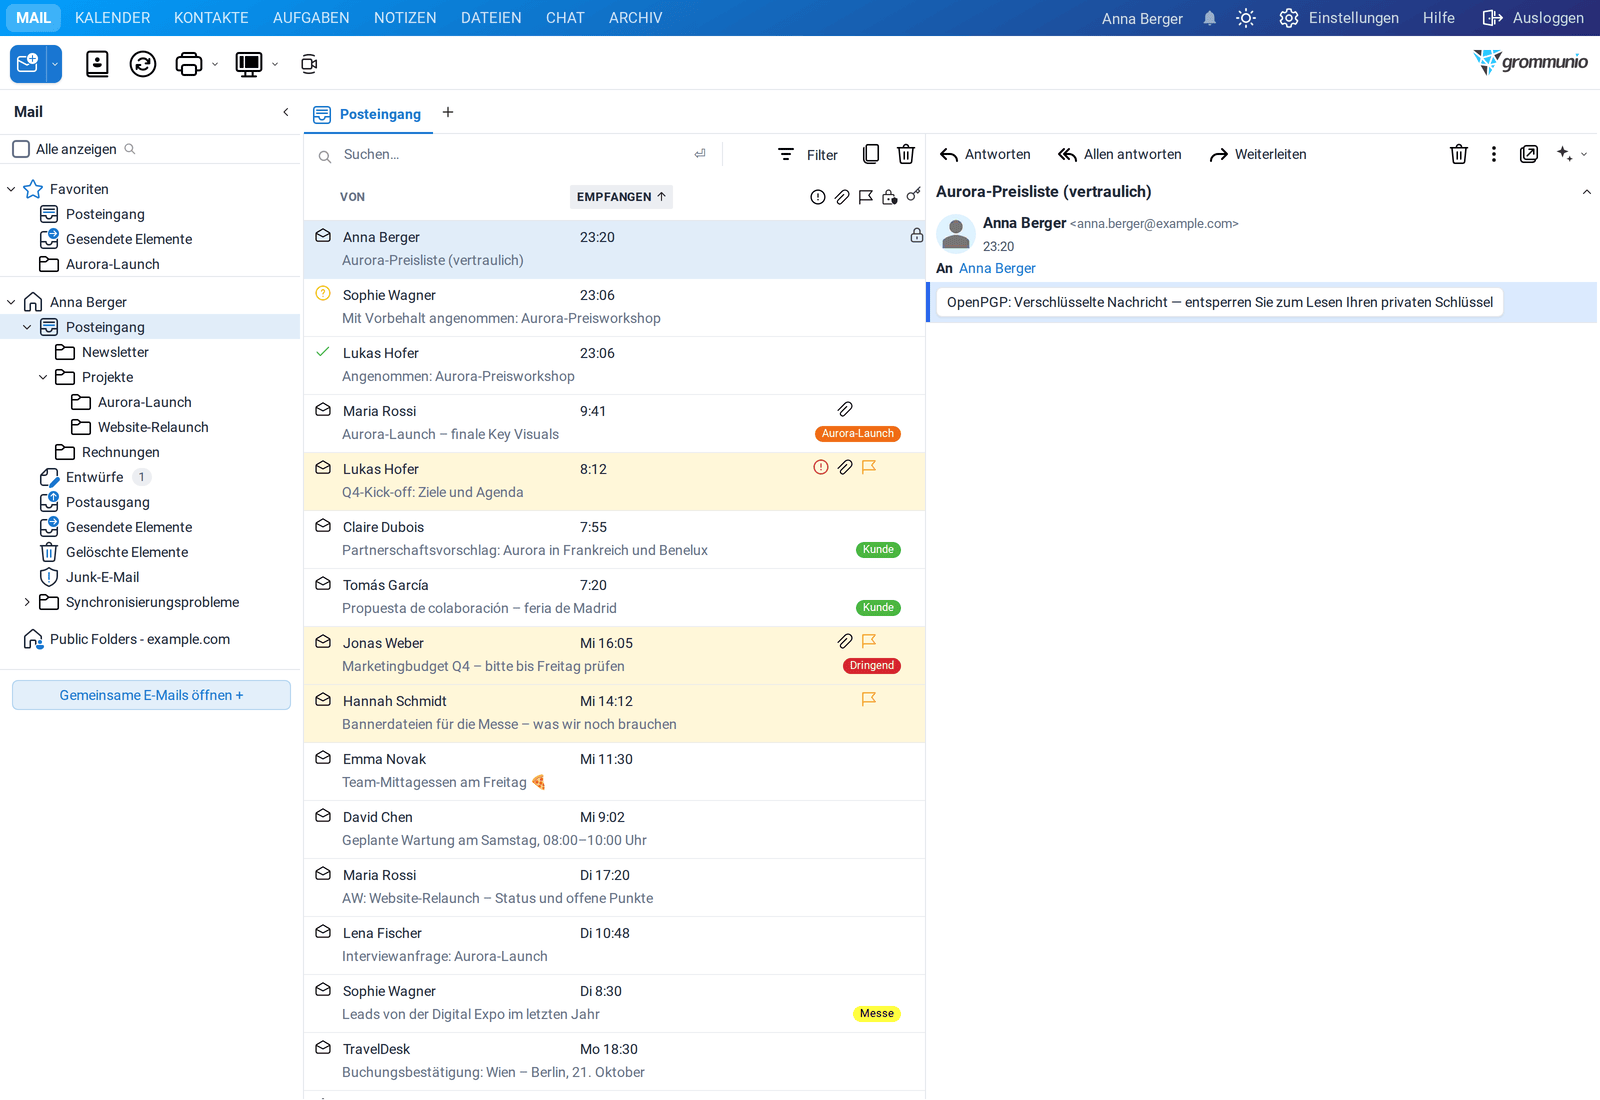Open the dropdown arrow beside the new mail button
The width and height of the screenshot is (1600, 1100).
[x=55, y=64]
